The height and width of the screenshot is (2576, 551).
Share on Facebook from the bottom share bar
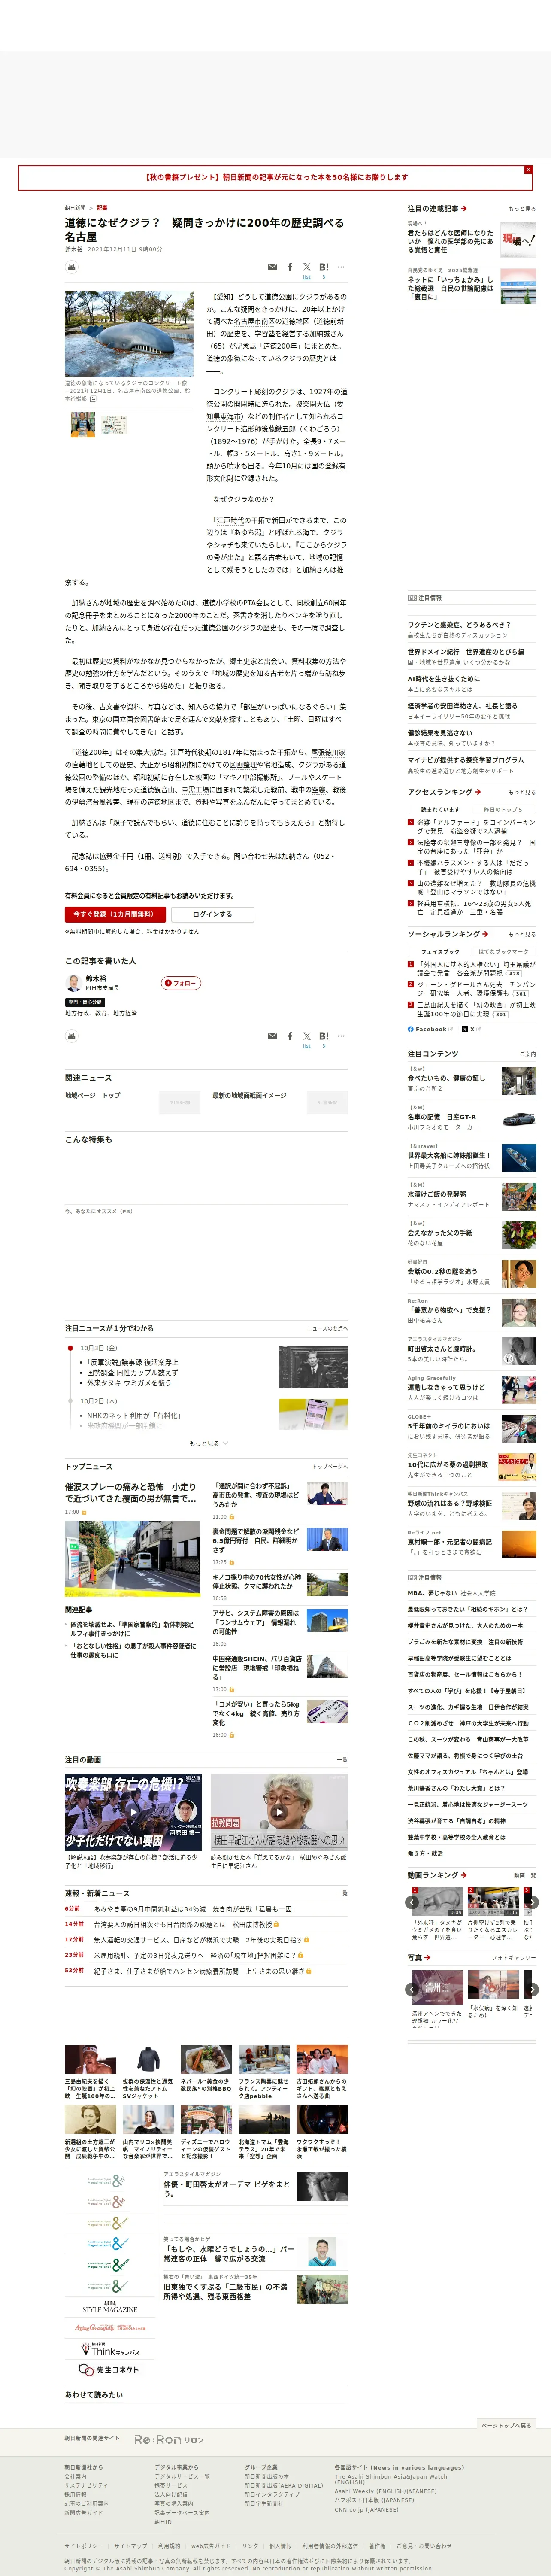290,1036
